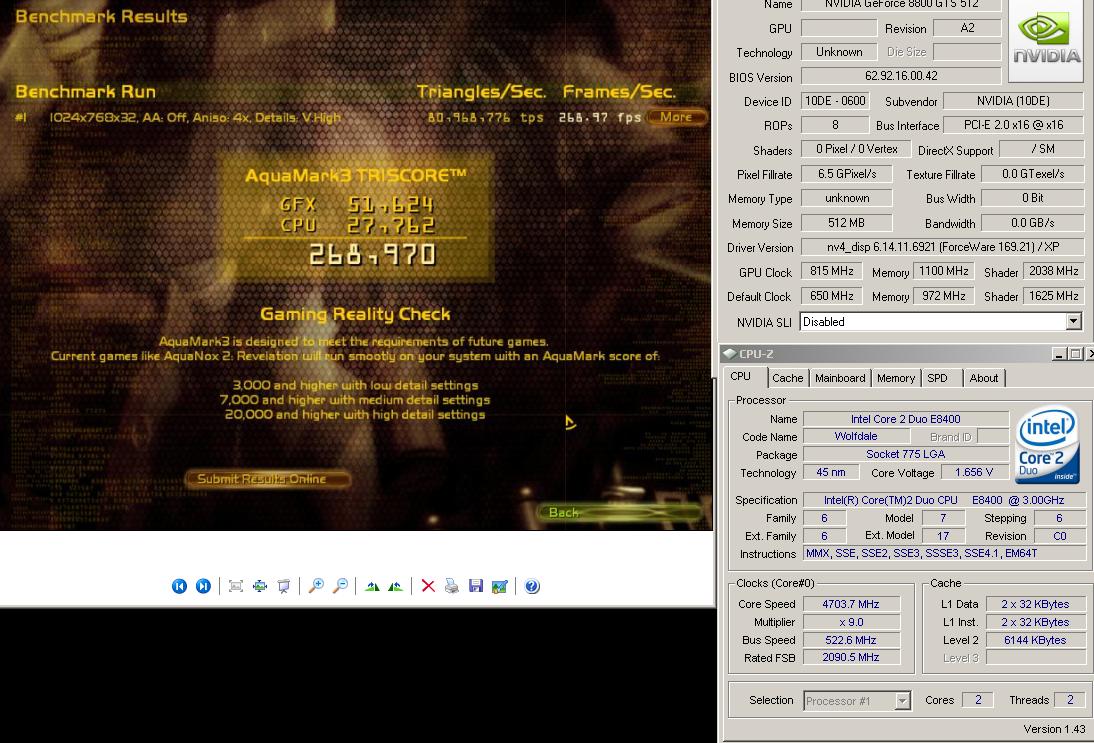Open the Cache tab
This screenshot has height=743, width=1094.
click(x=788, y=378)
